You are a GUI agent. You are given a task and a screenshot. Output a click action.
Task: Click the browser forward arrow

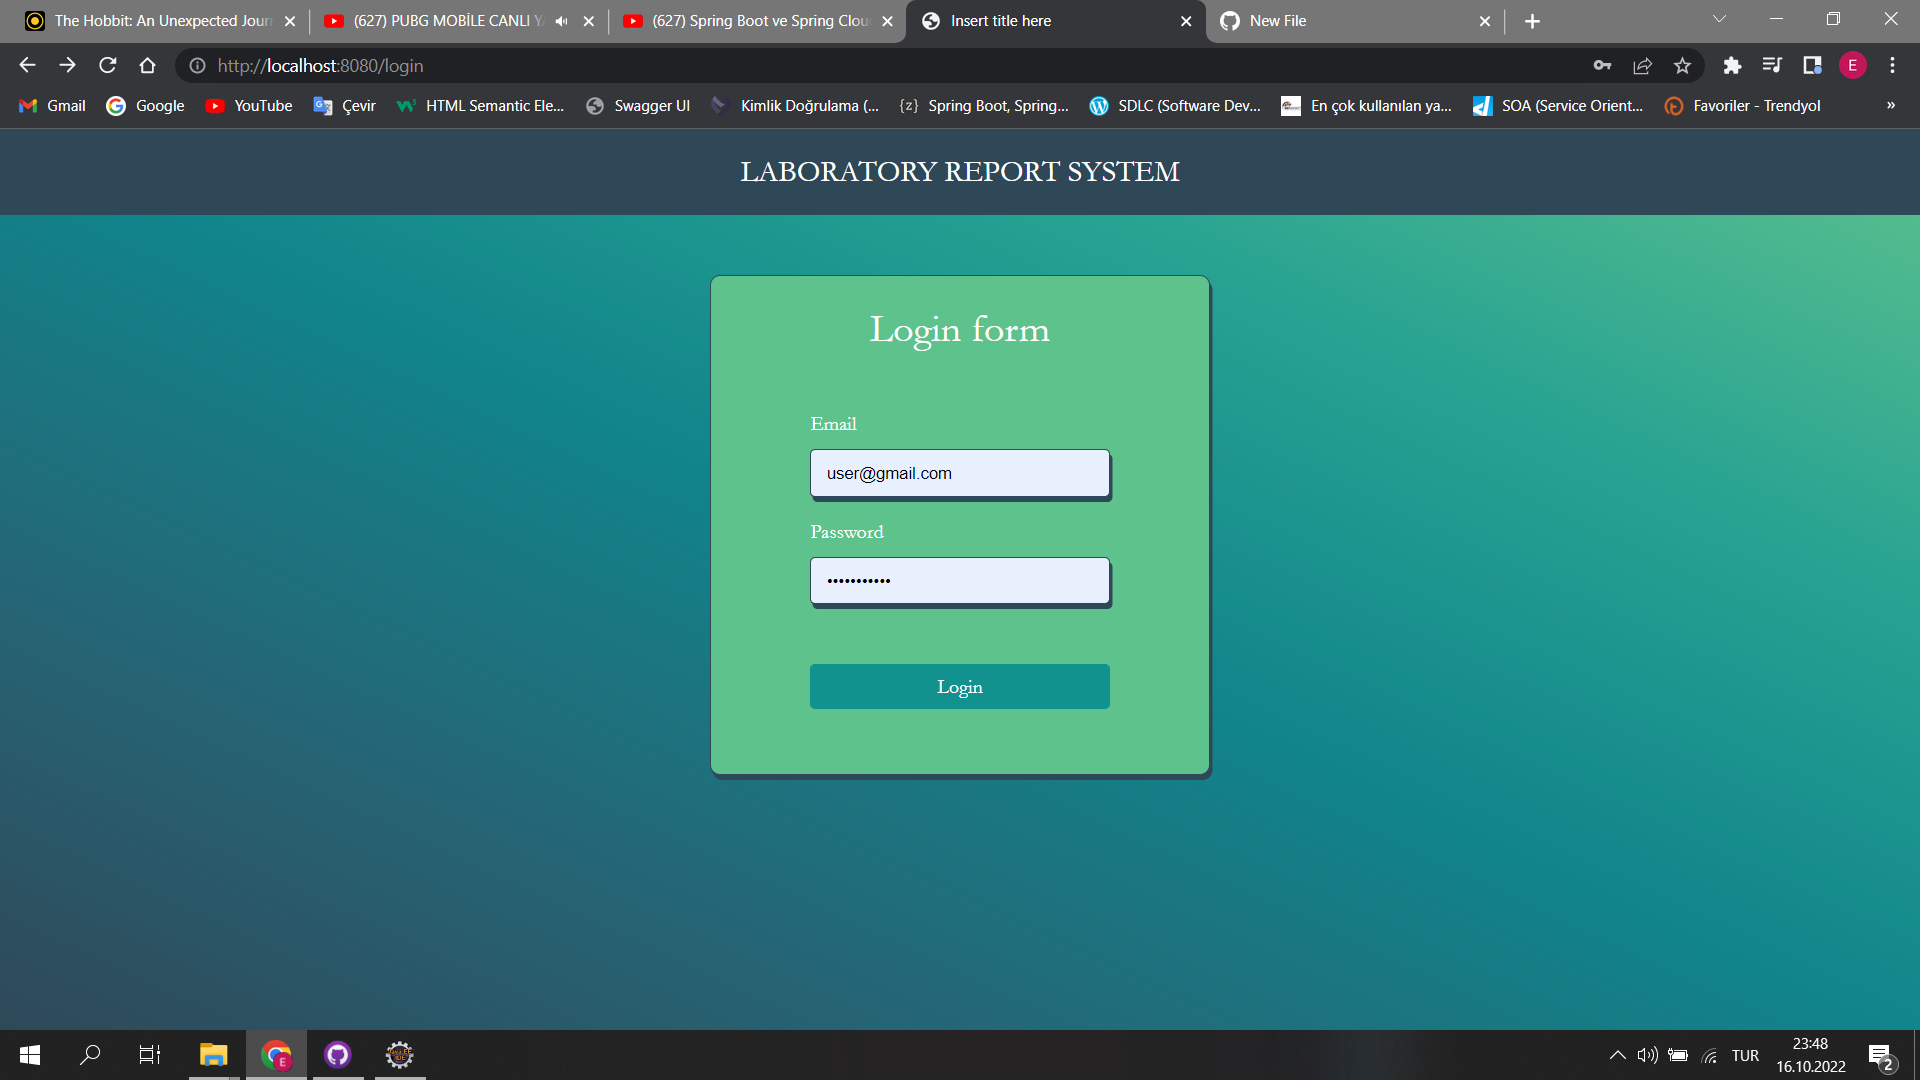67,65
